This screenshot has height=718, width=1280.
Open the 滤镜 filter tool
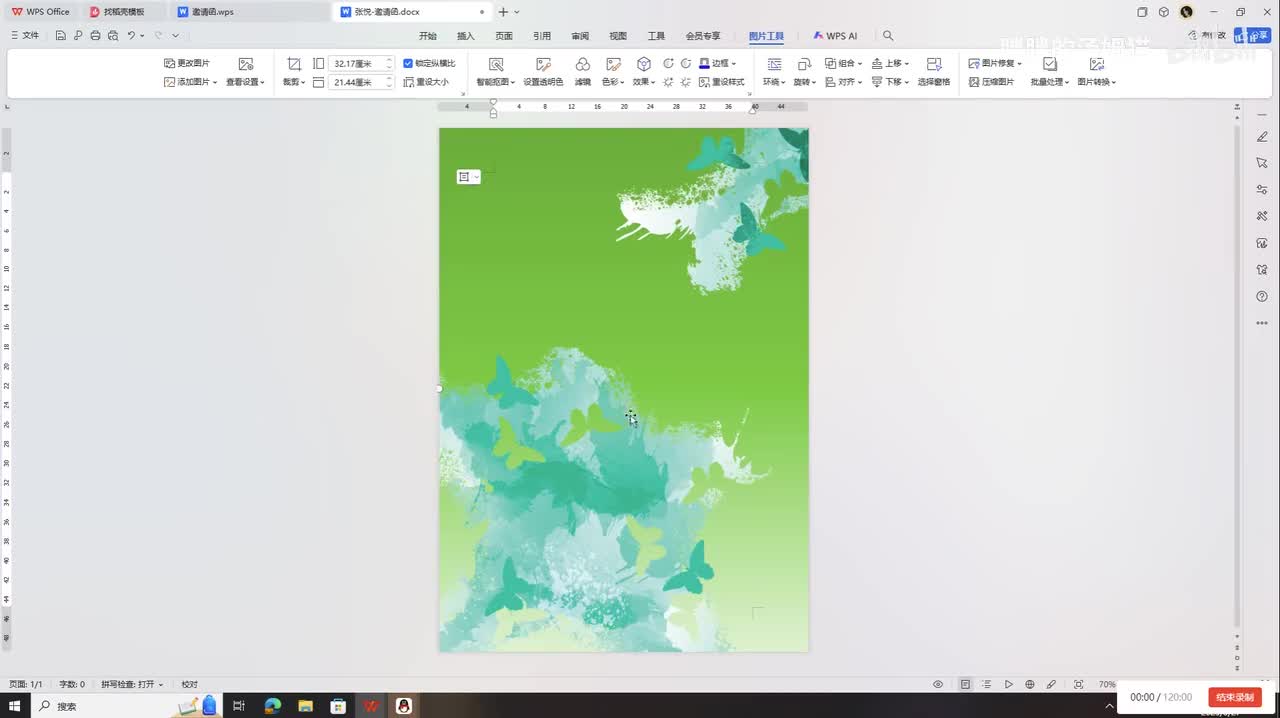582,73
